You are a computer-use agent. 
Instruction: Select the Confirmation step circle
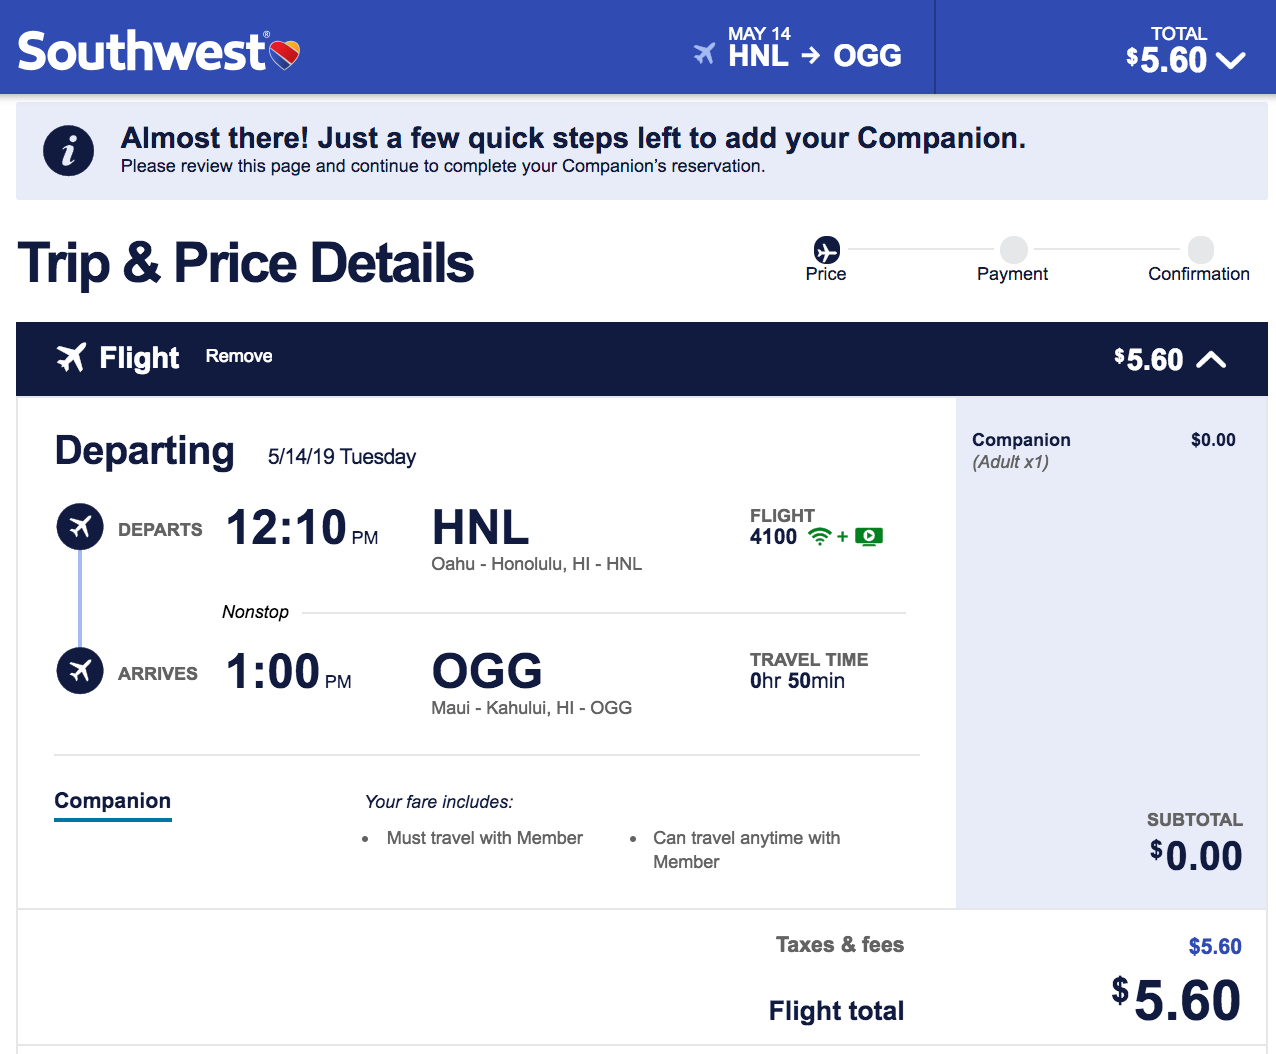(x=1201, y=250)
